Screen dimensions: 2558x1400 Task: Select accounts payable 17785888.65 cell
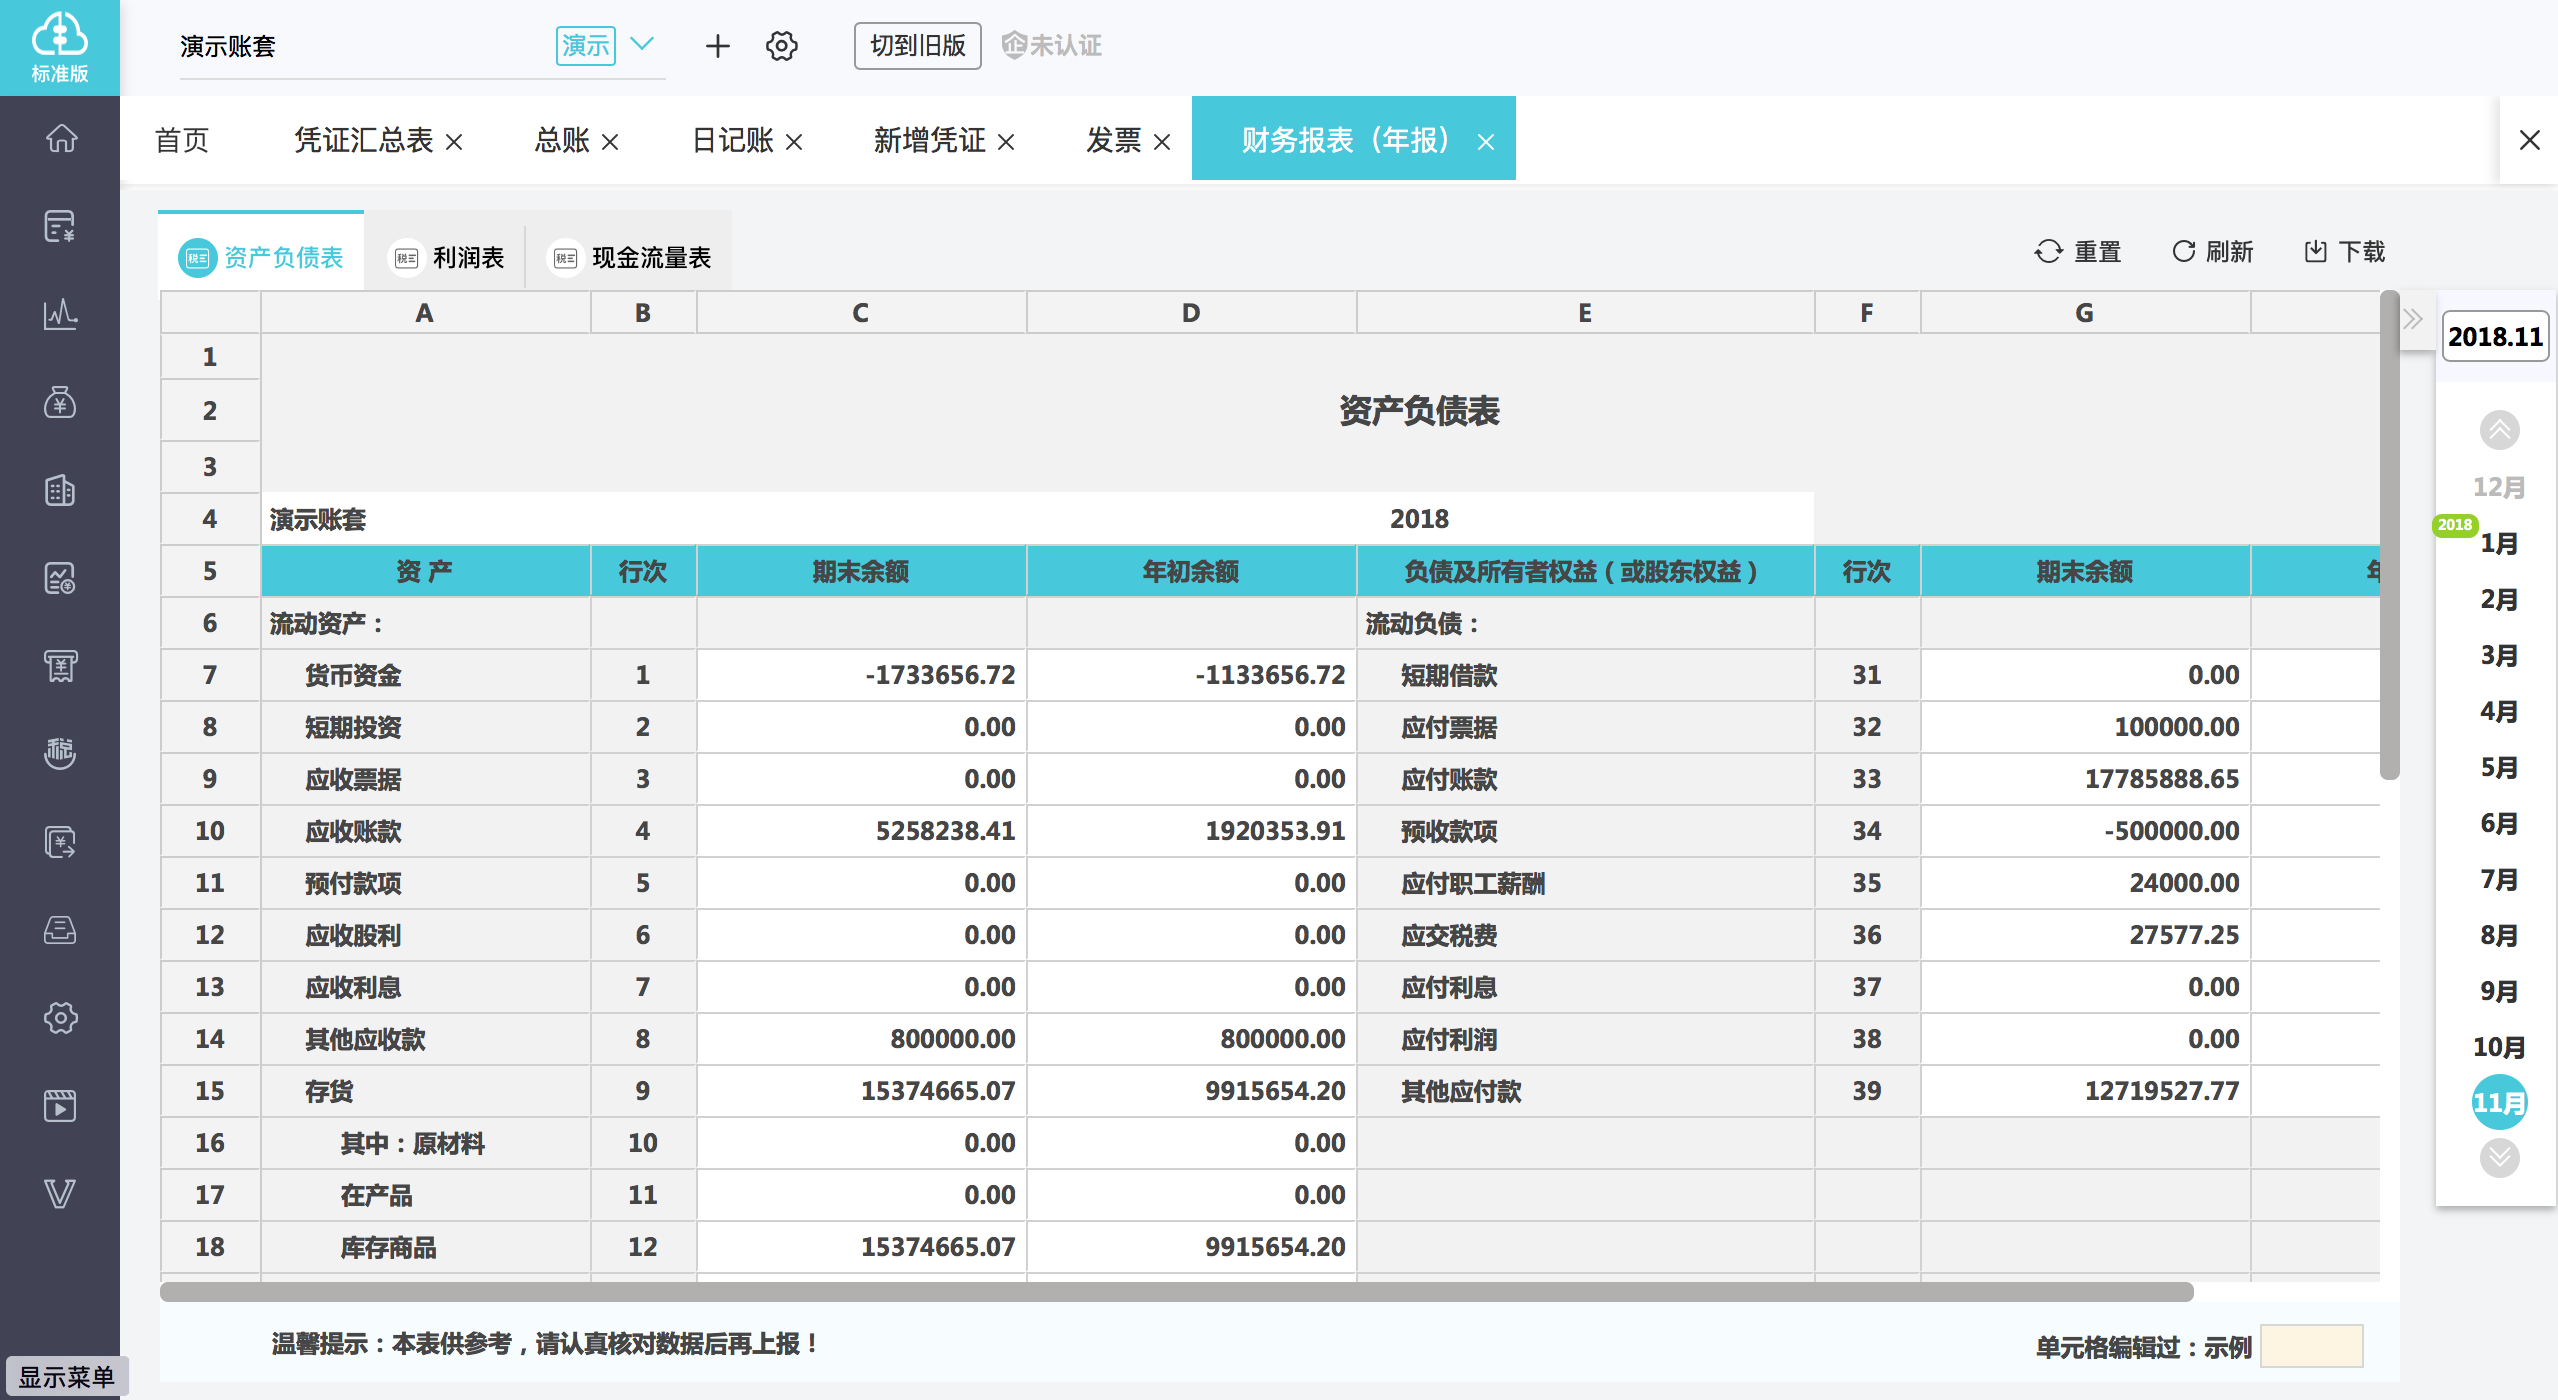point(2085,779)
